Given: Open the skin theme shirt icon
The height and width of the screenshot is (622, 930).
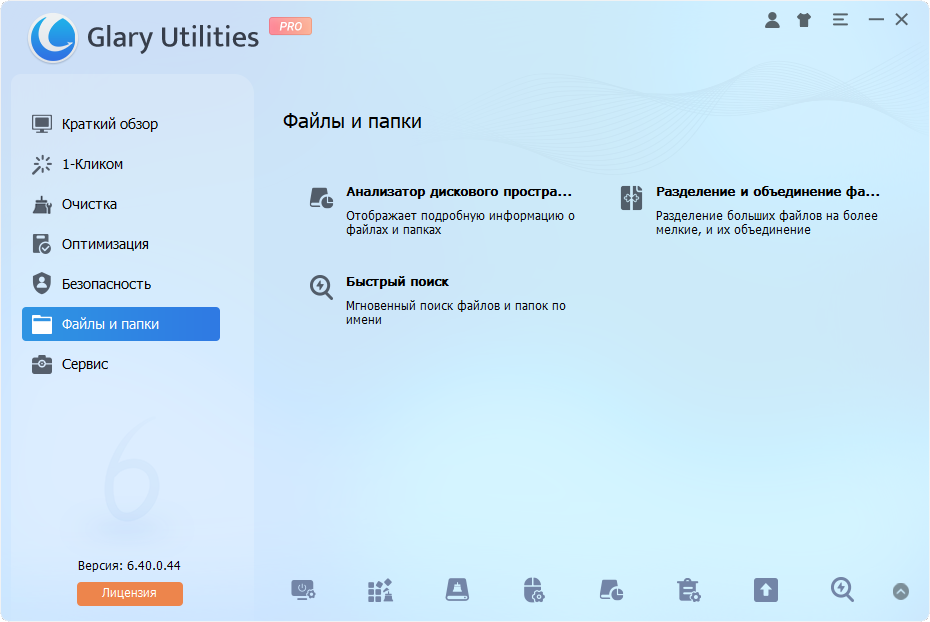Looking at the screenshot, I should click(804, 20).
